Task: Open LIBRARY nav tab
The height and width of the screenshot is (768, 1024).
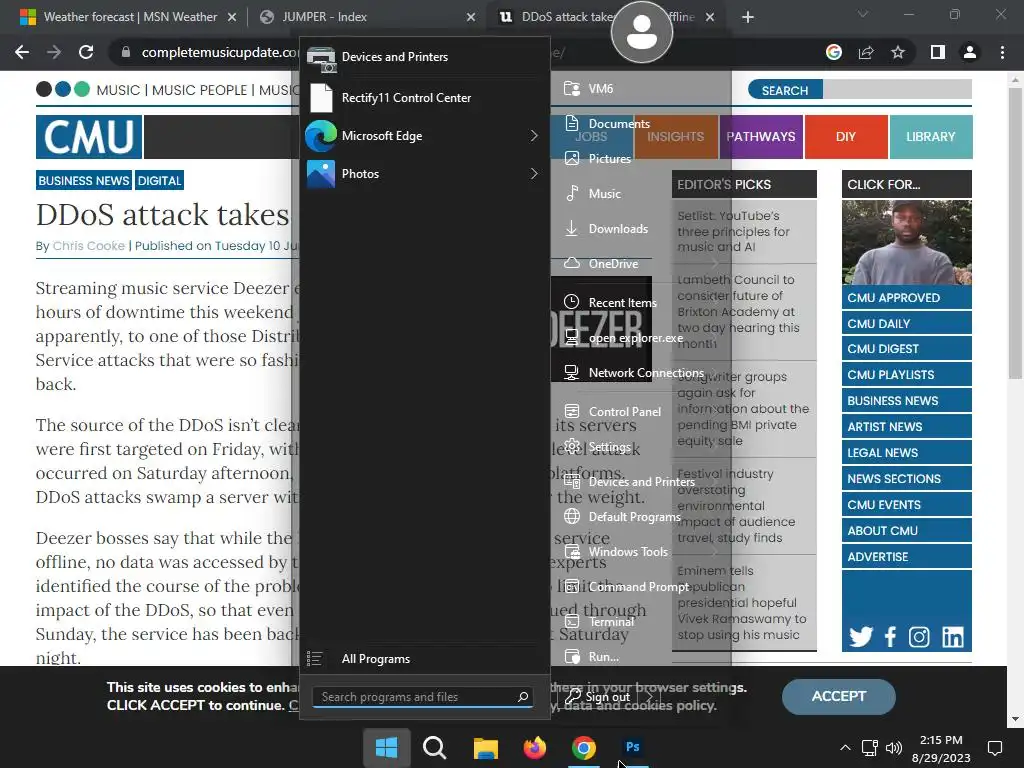Action: click(931, 136)
